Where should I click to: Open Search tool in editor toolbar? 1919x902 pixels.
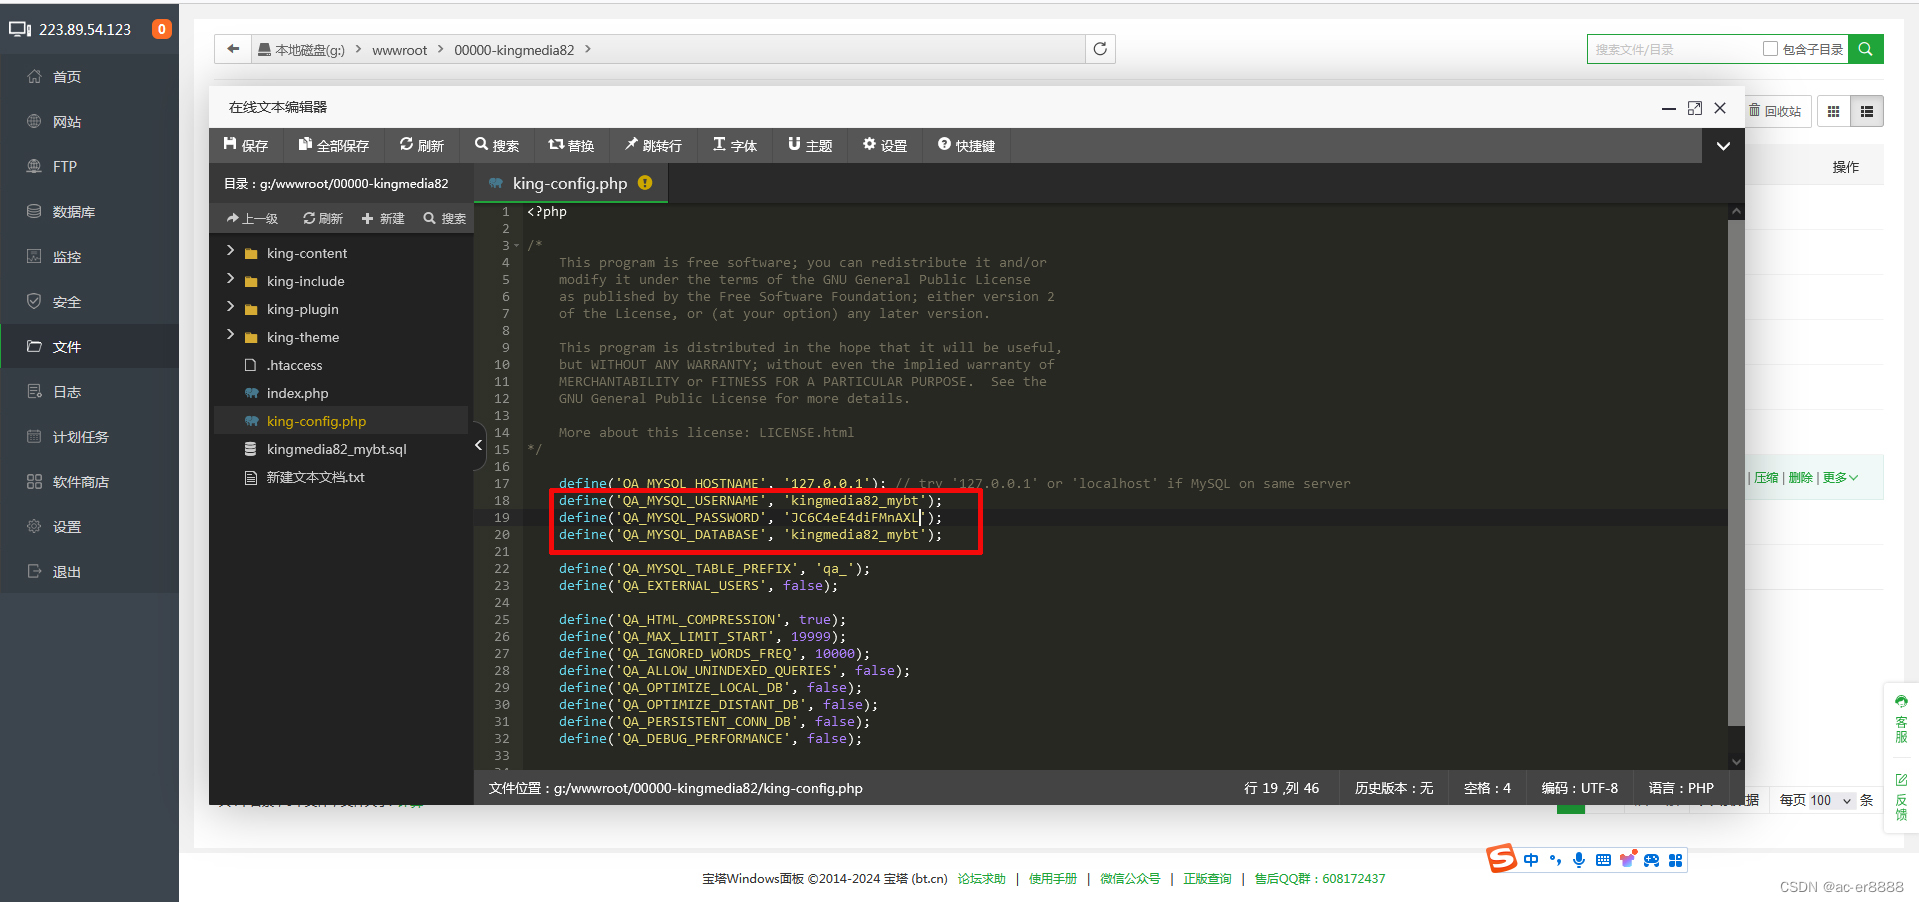[x=497, y=145]
